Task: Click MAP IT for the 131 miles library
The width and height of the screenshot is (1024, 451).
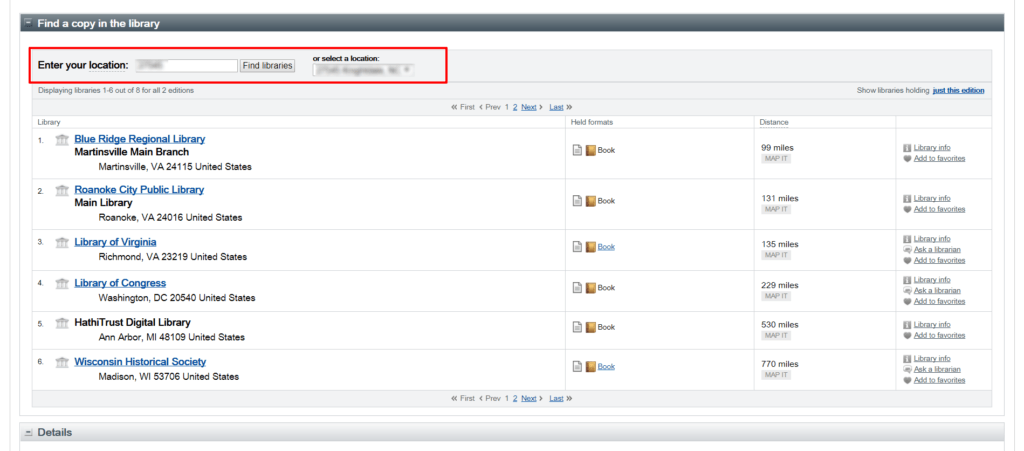Action: click(776, 210)
